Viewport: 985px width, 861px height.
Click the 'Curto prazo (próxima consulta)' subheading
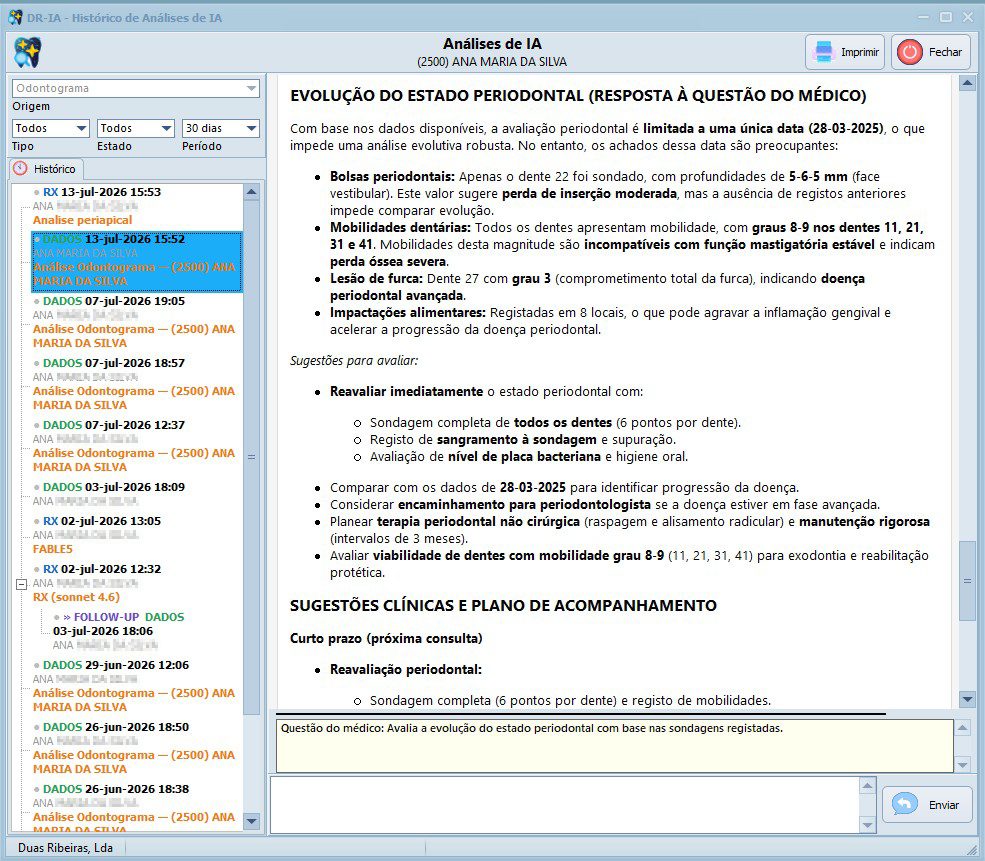coord(386,639)
